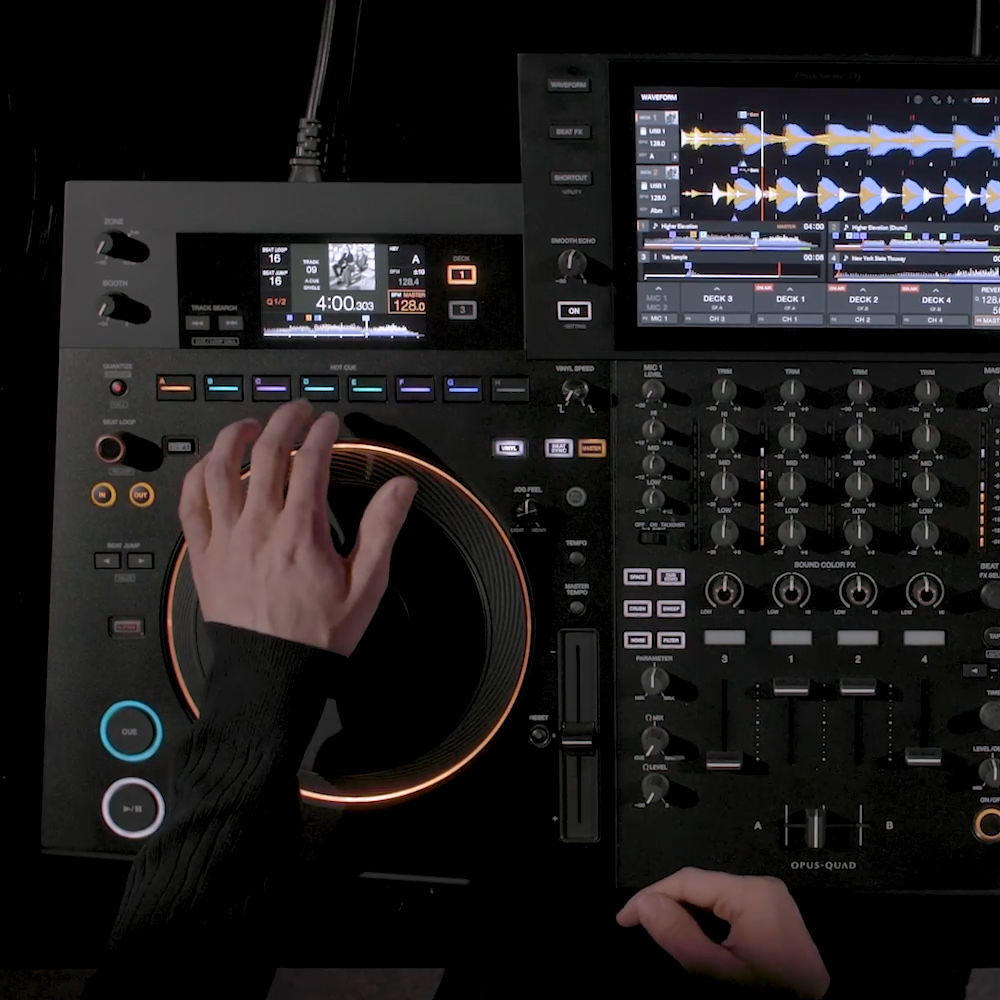Screen dimensions: 1000x1000
Task: Toggle the BEAT SYNC button
Action: [x=558, y=448]
